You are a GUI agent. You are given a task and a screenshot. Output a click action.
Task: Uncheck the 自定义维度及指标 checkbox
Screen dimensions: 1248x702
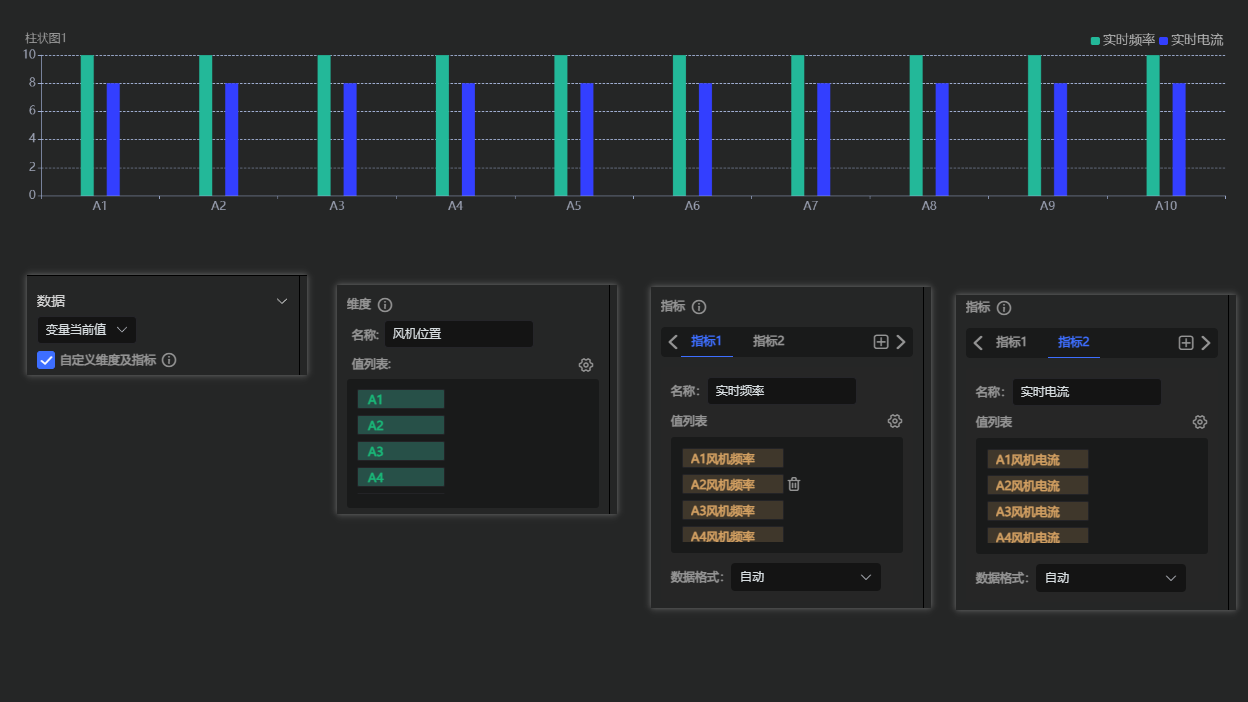46,360
